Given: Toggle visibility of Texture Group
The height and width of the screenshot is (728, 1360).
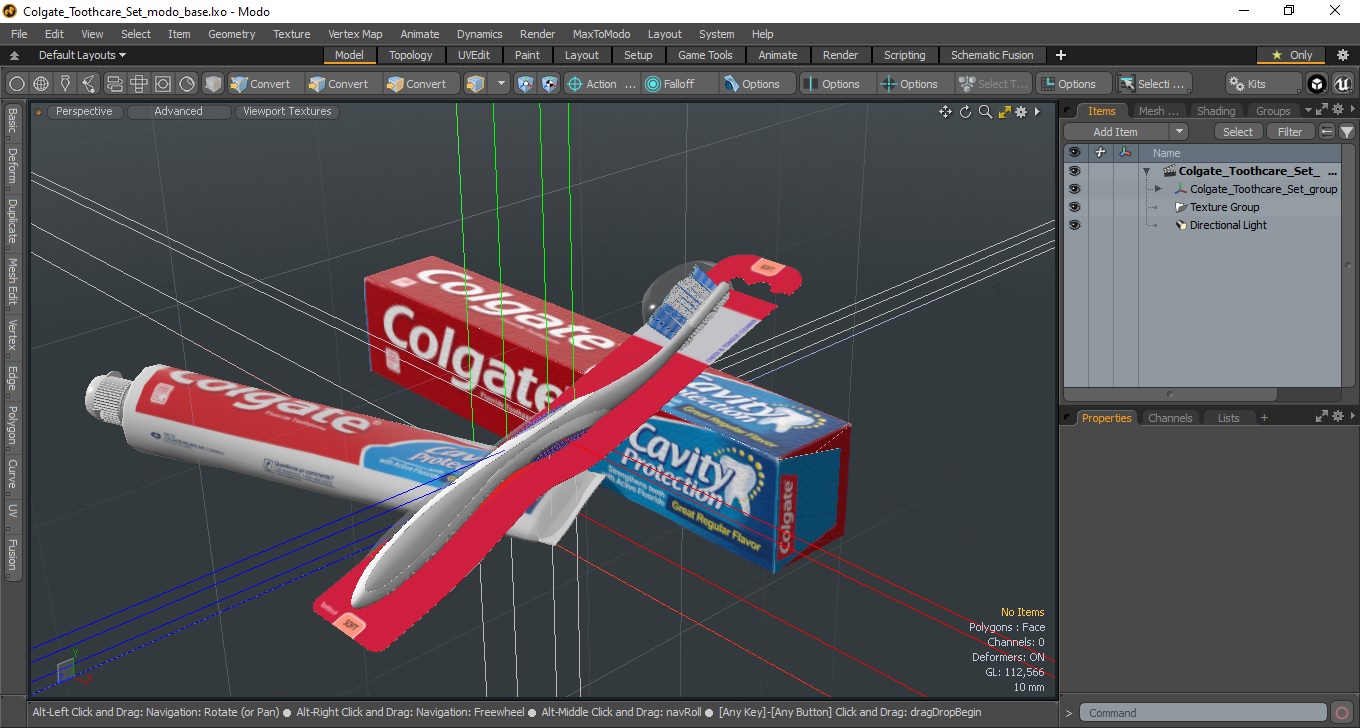Looking at the screenshot, I should (x=1074, y=207).
